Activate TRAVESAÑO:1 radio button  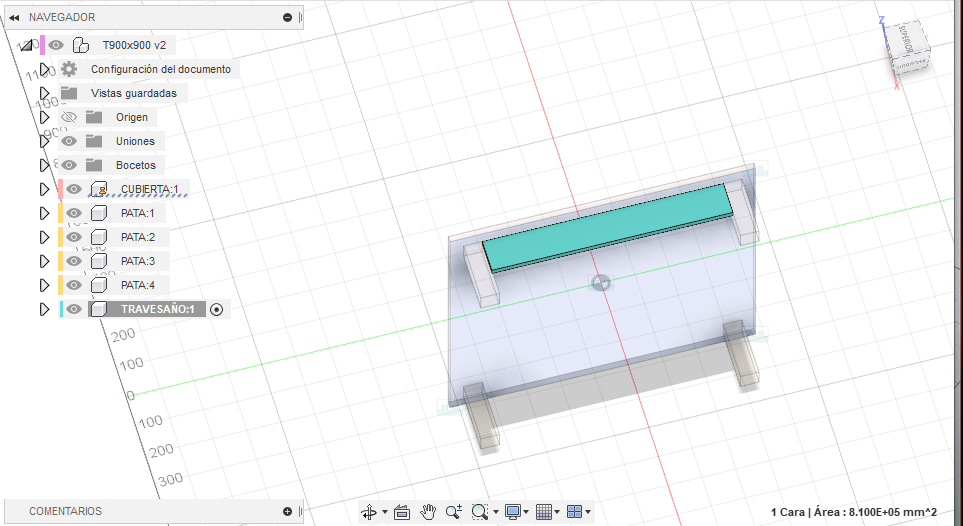pos(217,309)
